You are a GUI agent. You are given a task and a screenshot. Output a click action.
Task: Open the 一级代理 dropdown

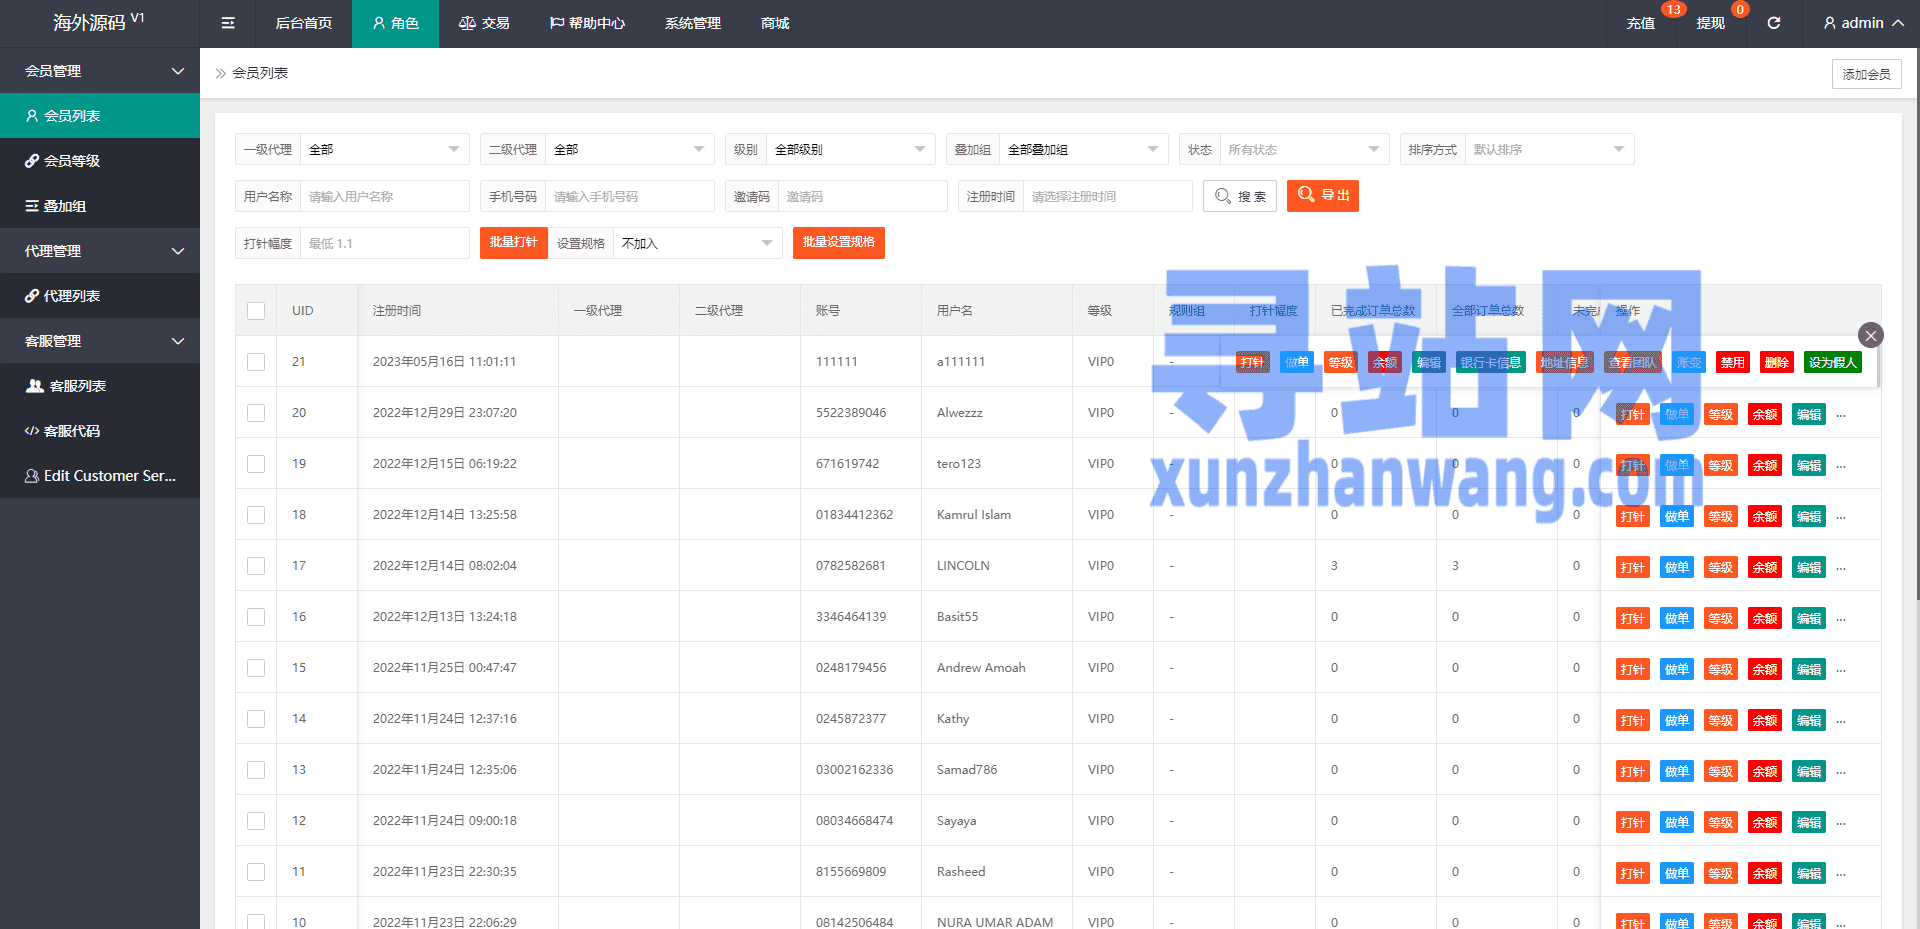click(384, 149)
